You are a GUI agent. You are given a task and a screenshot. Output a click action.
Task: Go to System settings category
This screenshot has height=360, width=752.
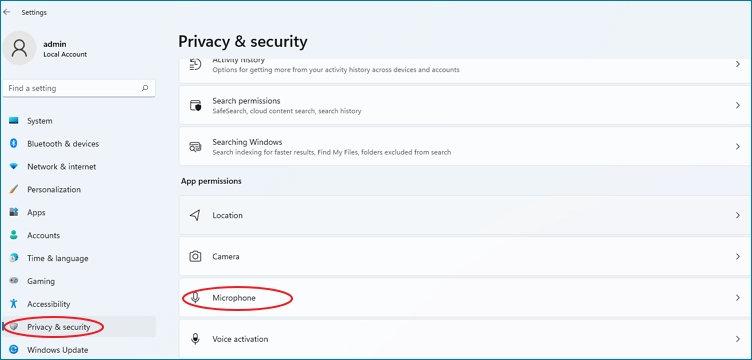[x=79, y=121]
